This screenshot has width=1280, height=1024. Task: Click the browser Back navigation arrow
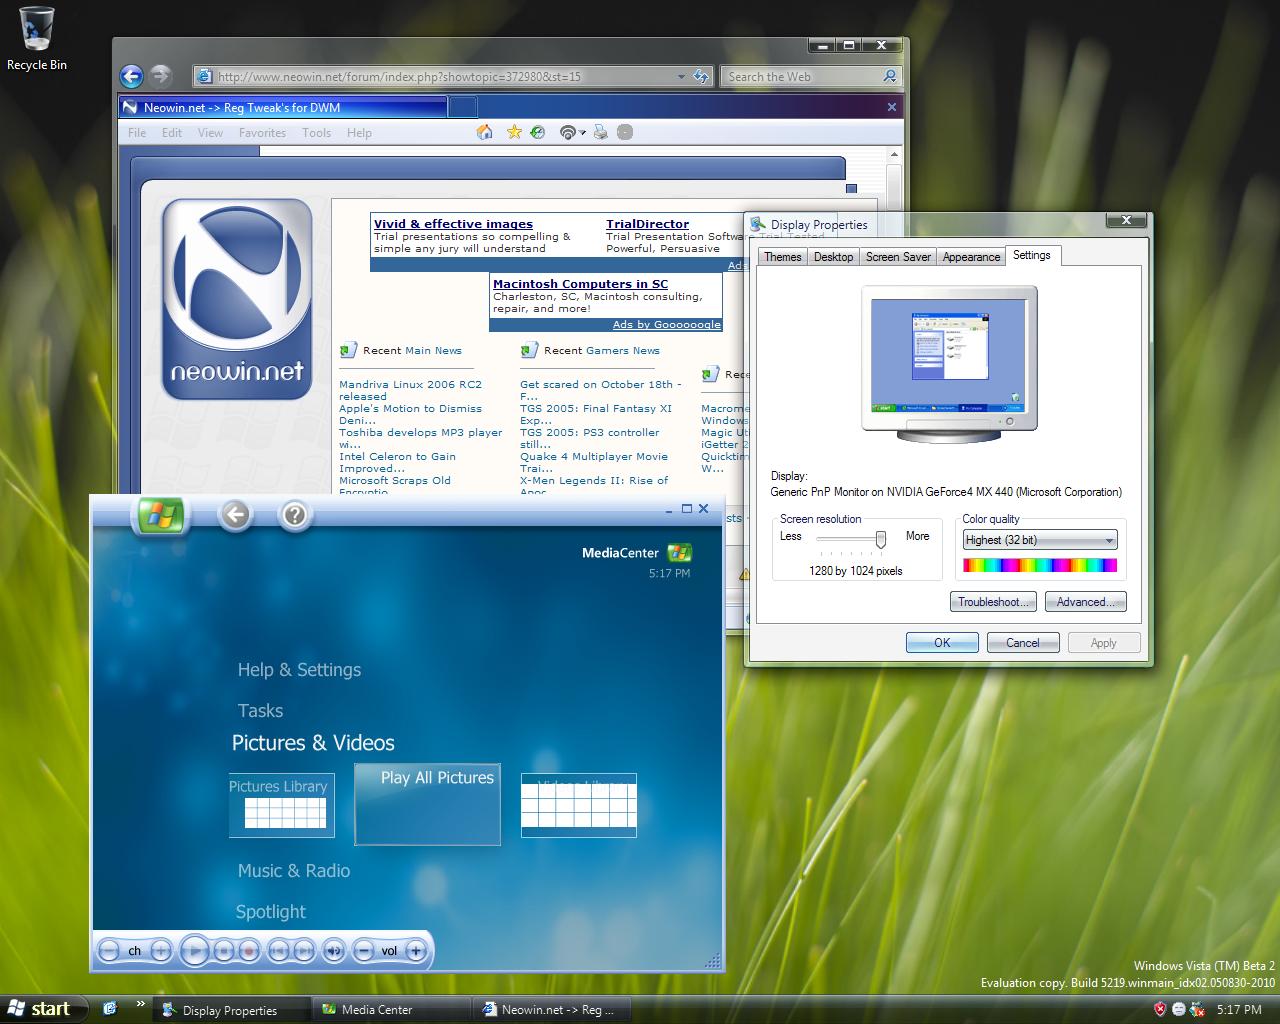coord(131,76)
